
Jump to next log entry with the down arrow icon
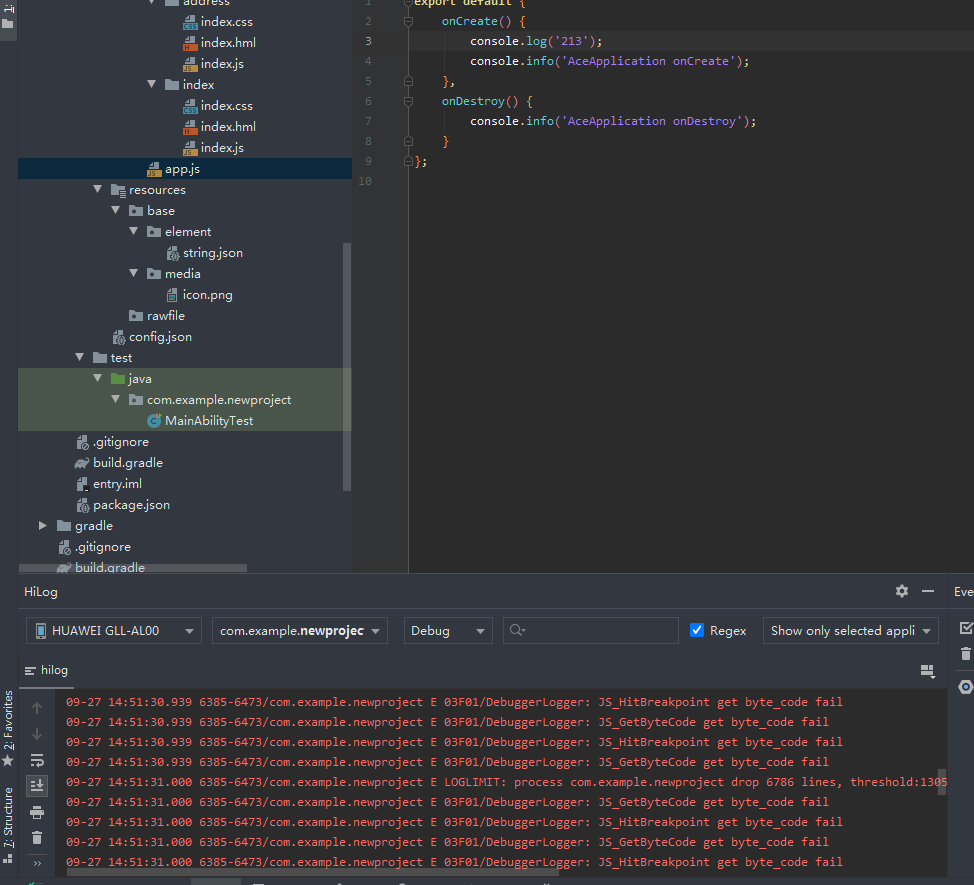[x=37, y=734]
